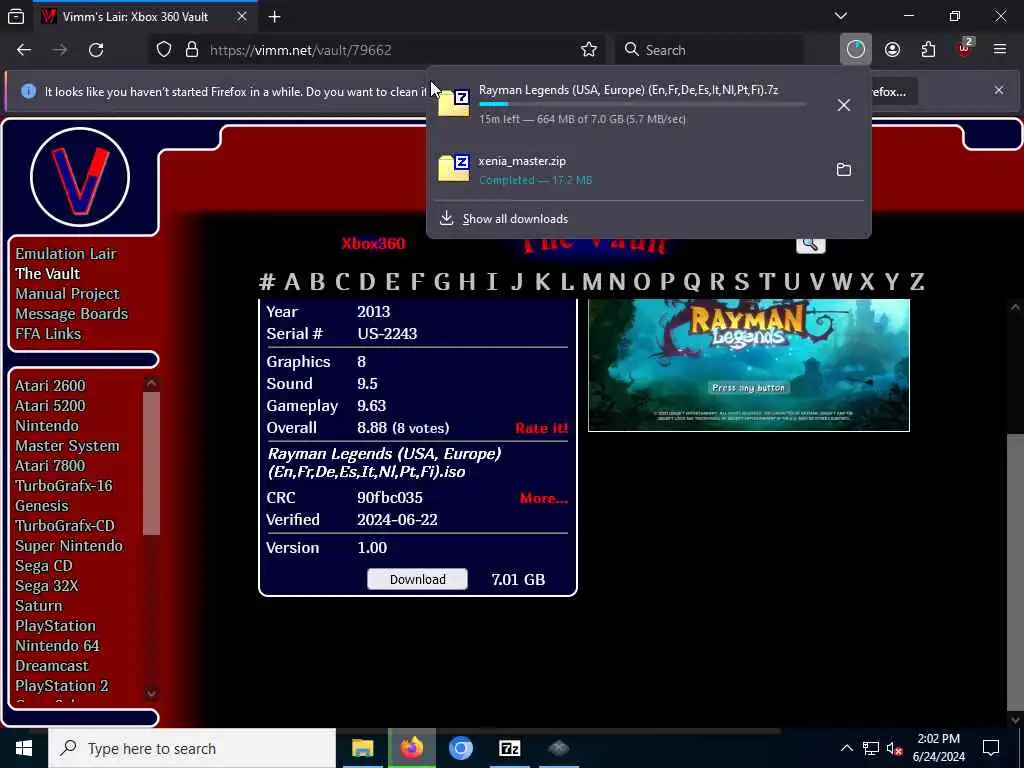The height and width of the screenshot is (768, 1024).
Task: Browse games starting with letter R
Action: pyautogui.click(x=717, y=281)
